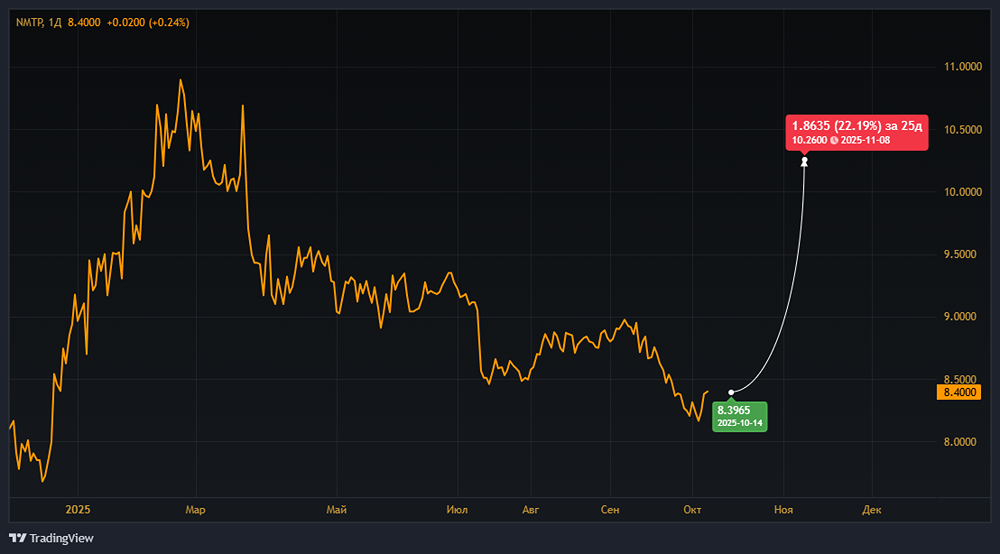Click the Окт time axis label
This screenshot has width=1000, height=554.
[692, 509]
